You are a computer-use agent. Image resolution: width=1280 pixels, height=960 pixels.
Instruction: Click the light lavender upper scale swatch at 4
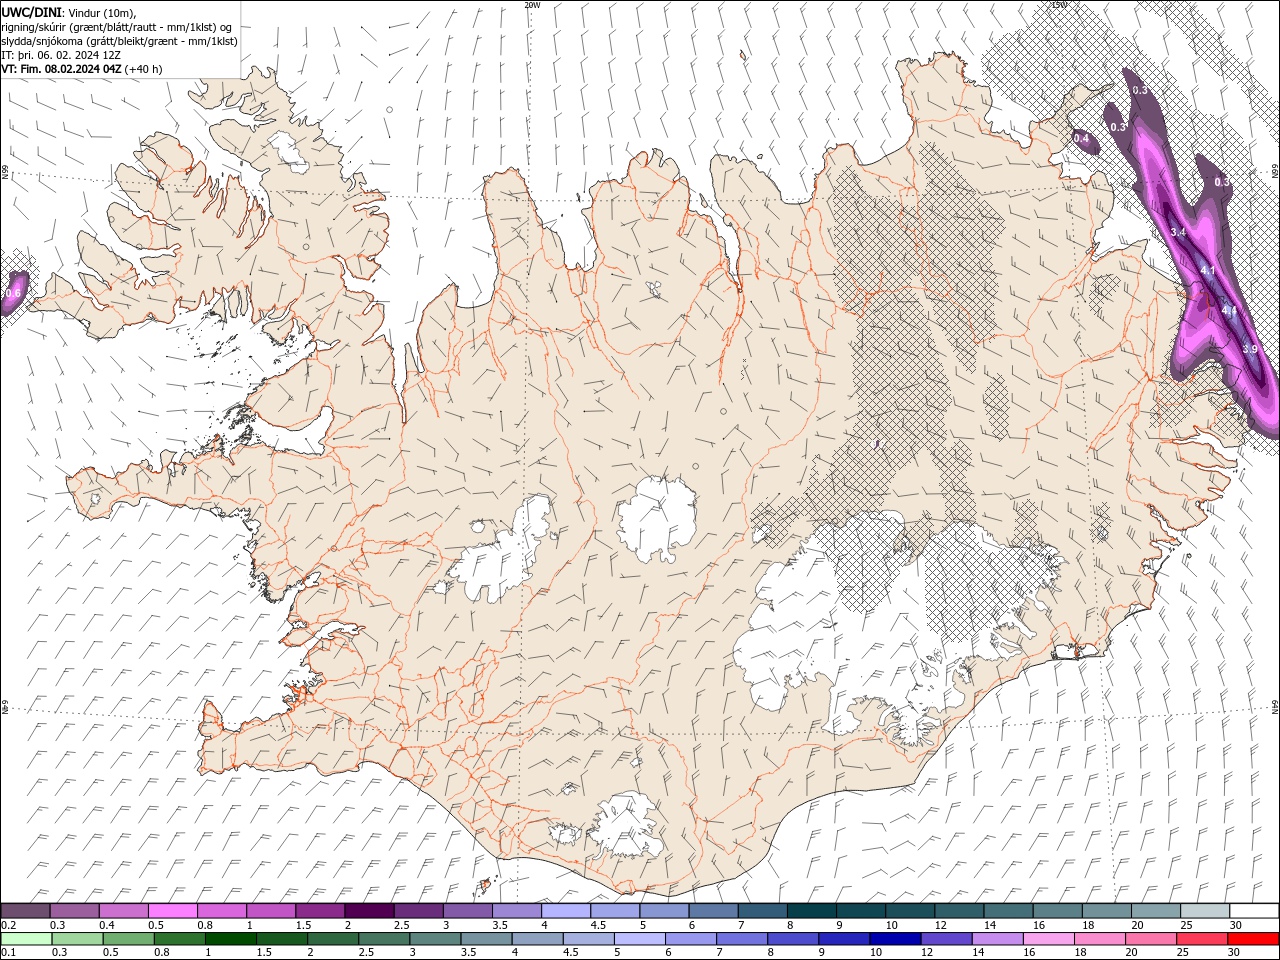[566, 911]
